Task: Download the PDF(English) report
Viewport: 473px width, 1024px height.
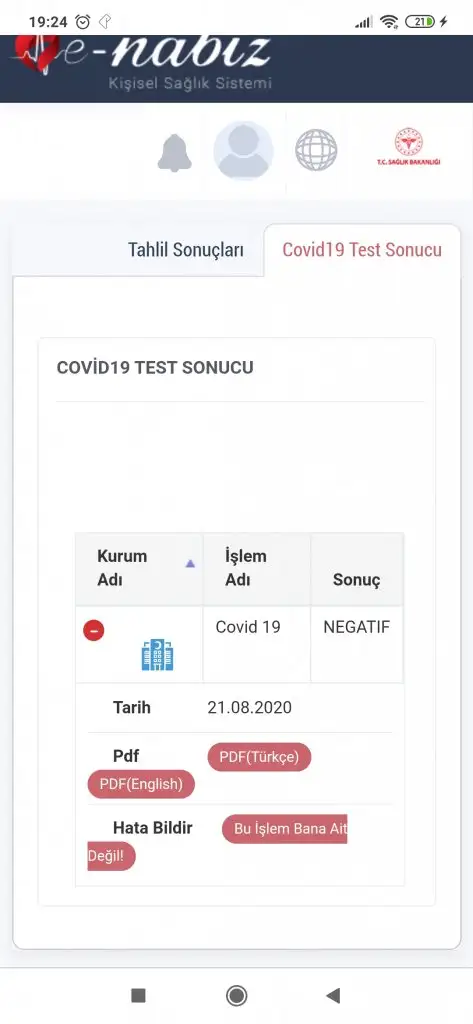Action: coord(141,784)
